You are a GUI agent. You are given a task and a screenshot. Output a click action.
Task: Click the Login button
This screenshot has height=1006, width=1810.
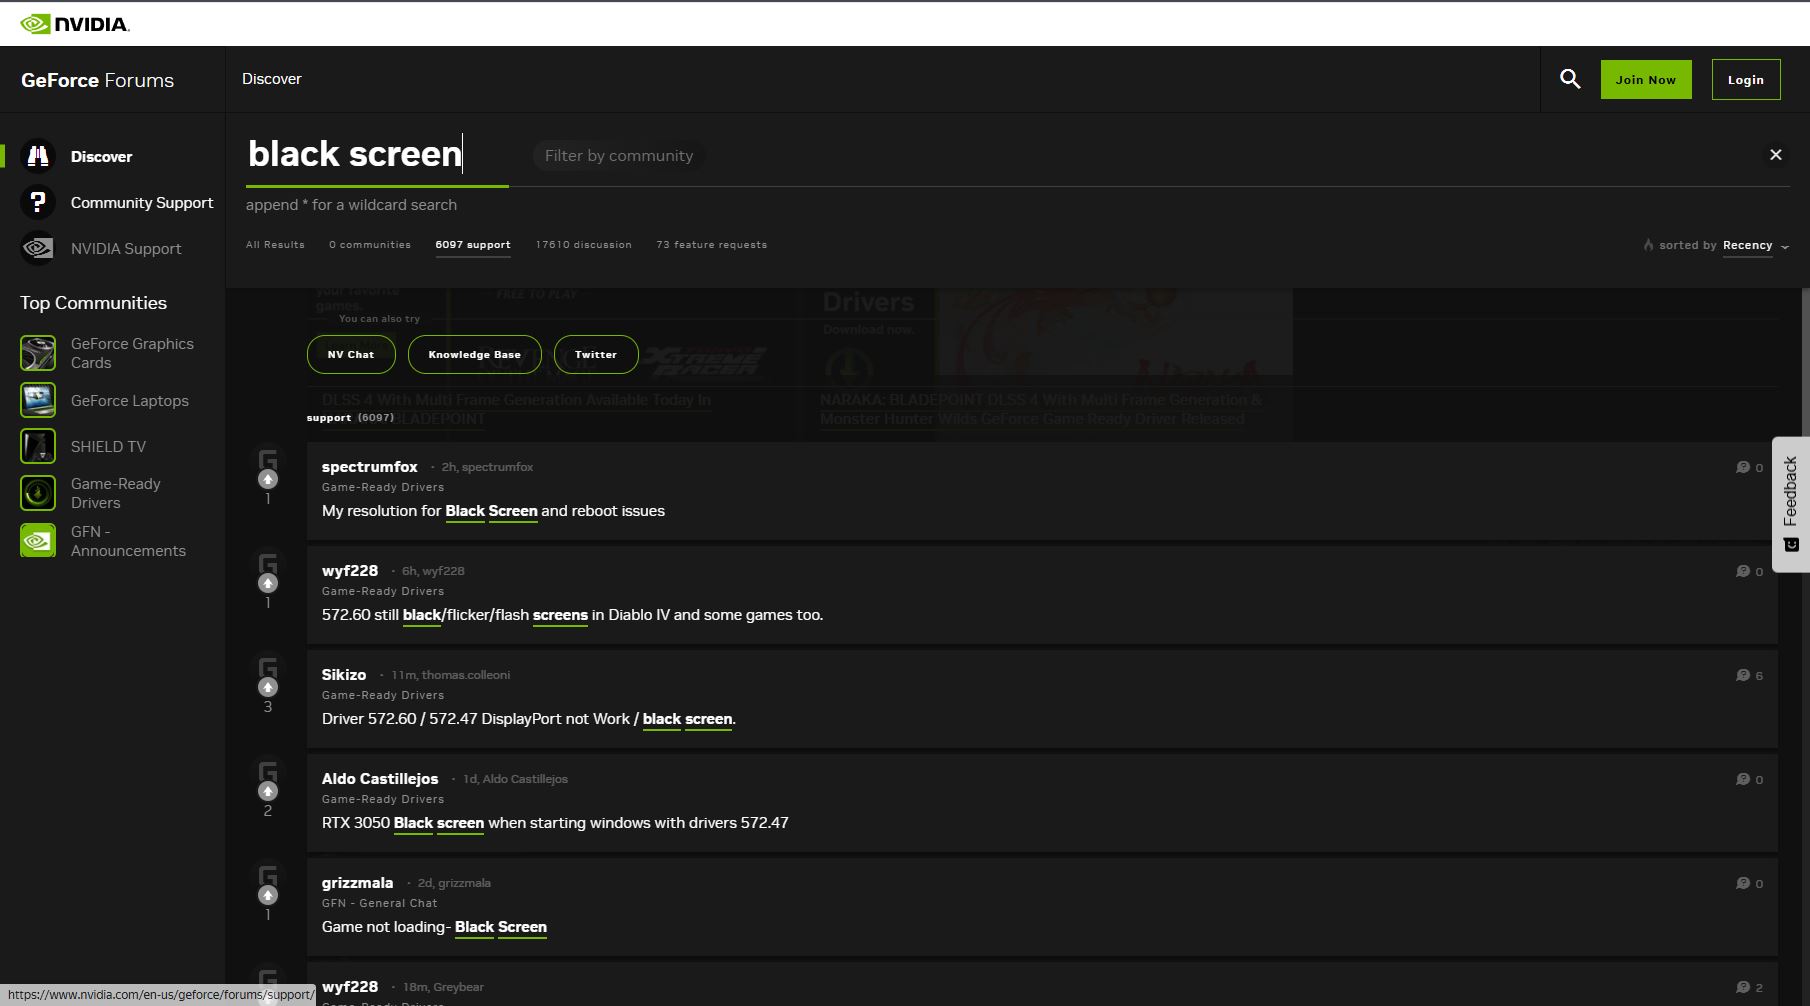coord(1746,80)
